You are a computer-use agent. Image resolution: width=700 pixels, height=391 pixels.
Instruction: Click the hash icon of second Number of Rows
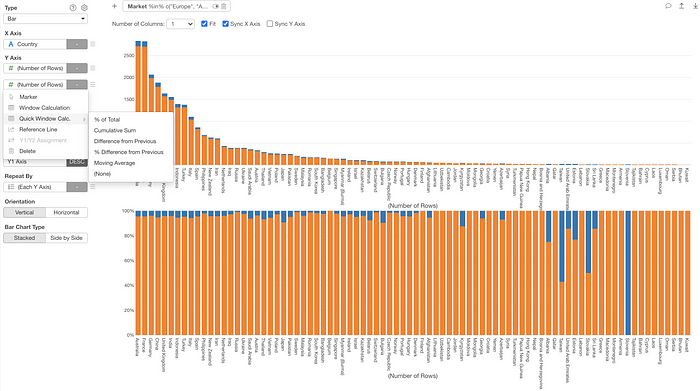tap(11, 85)
